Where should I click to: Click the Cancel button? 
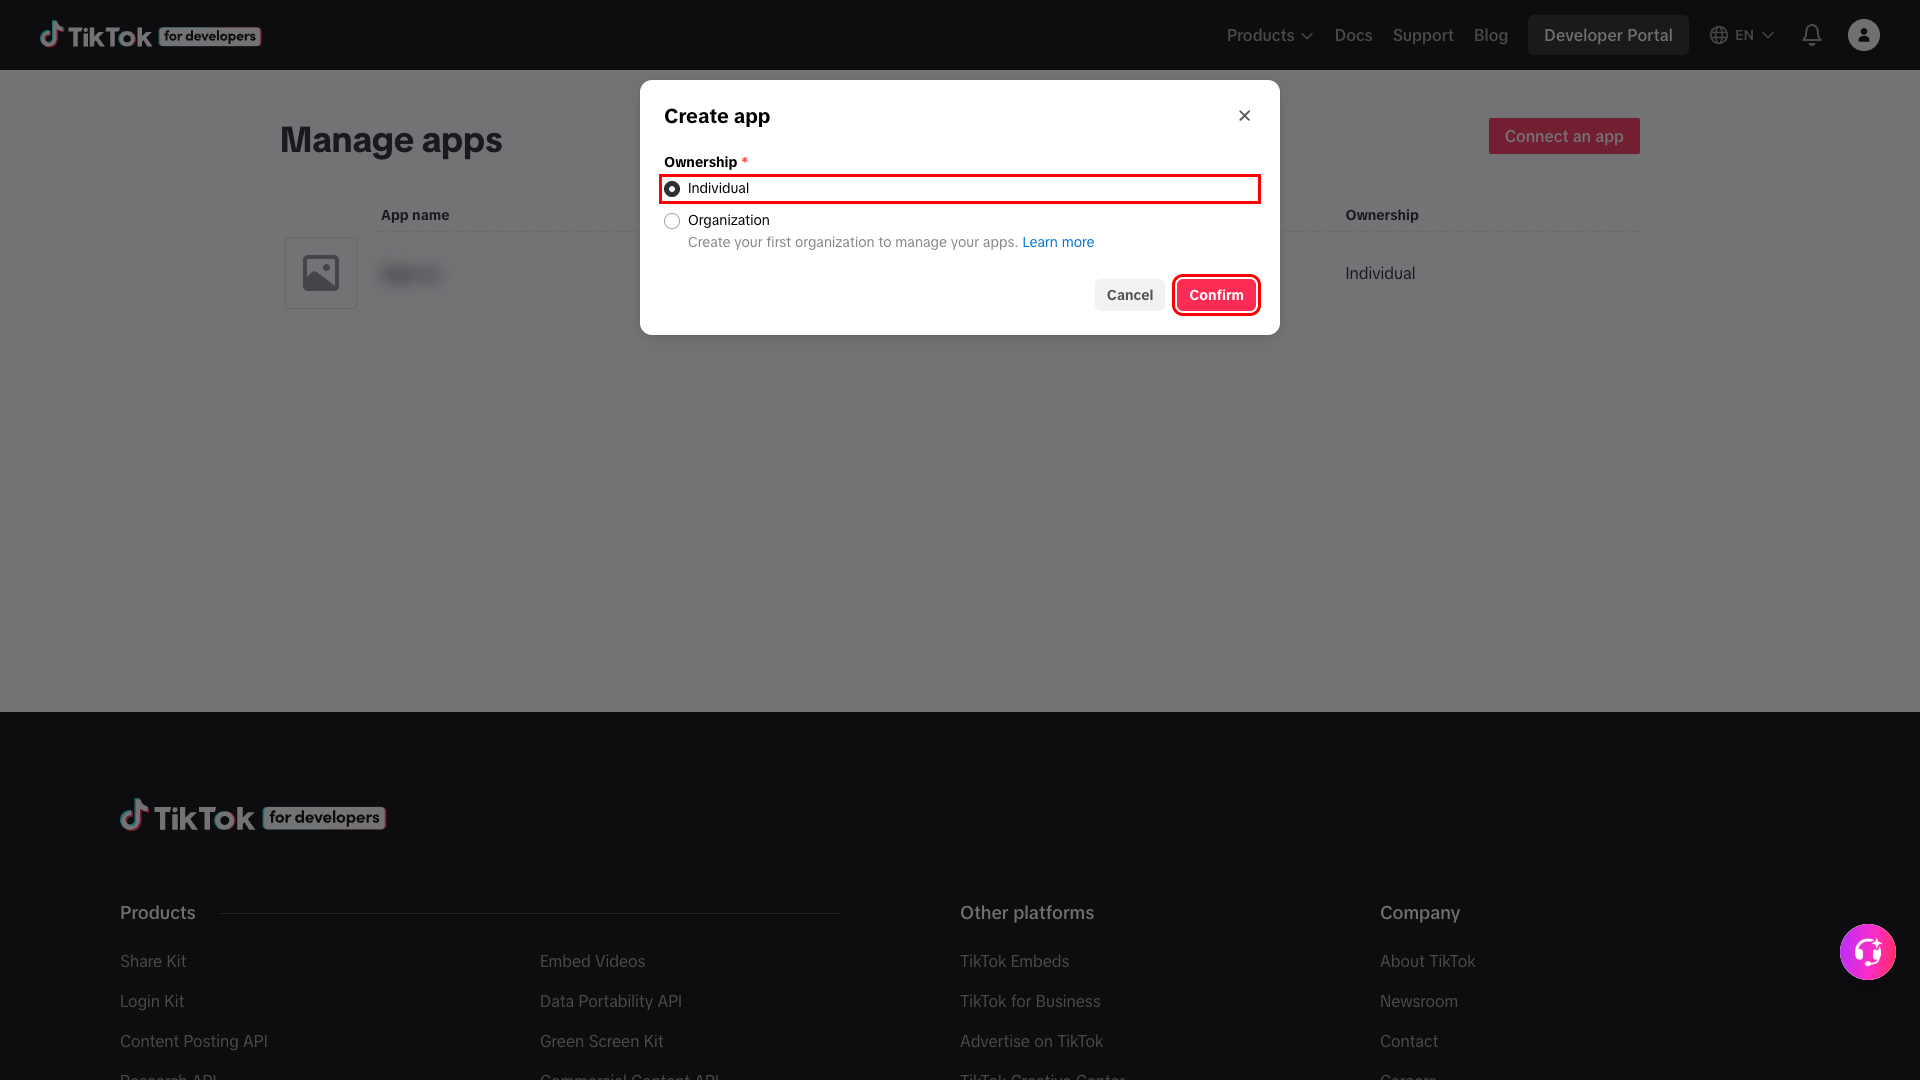[x=1130, y=295]
